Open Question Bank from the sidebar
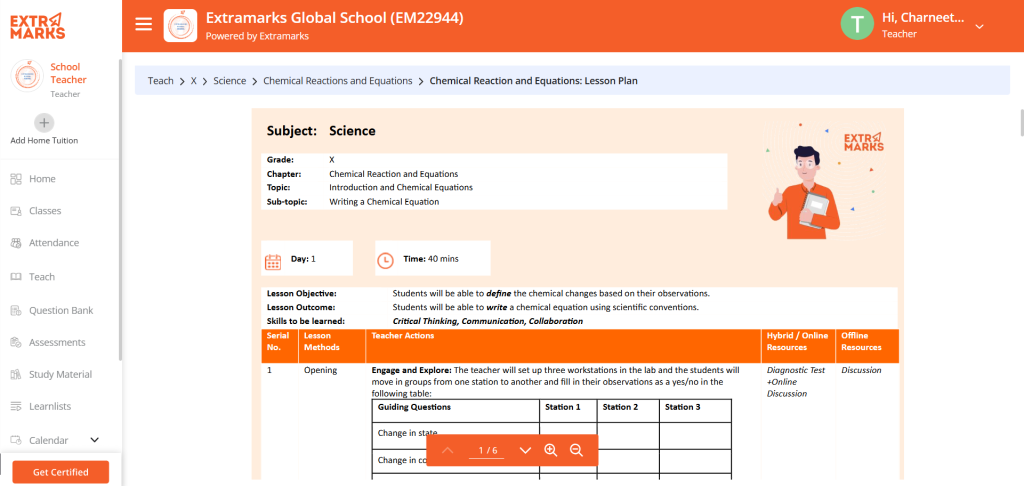Image resolution: width=1024 pixels, height=486 pixels. pyautogui.click(x=61, y=310)
